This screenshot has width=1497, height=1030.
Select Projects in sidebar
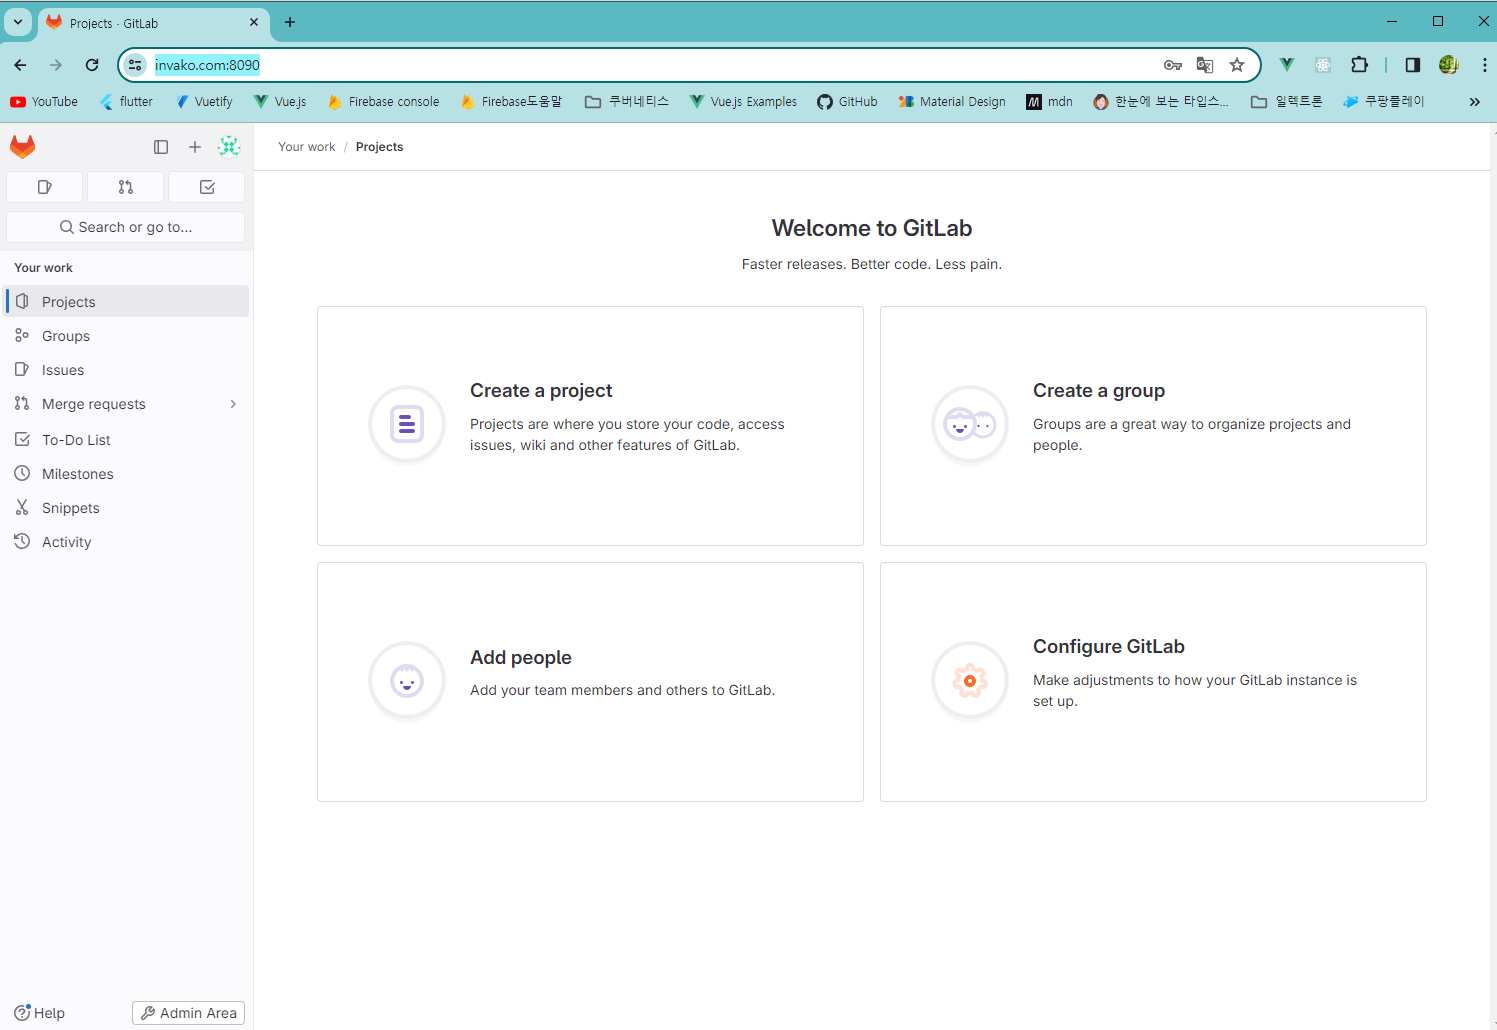coord(127,302)
